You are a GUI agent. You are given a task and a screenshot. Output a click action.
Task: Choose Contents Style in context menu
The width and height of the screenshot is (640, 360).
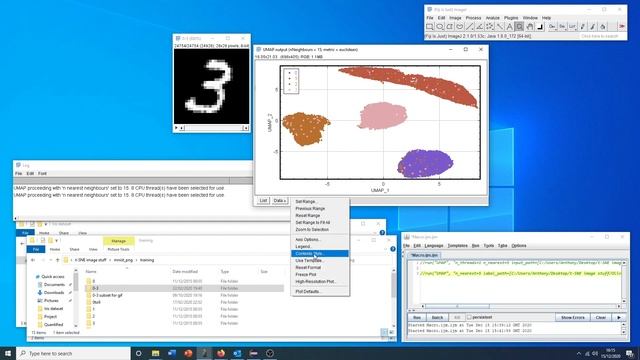point(320,253)
